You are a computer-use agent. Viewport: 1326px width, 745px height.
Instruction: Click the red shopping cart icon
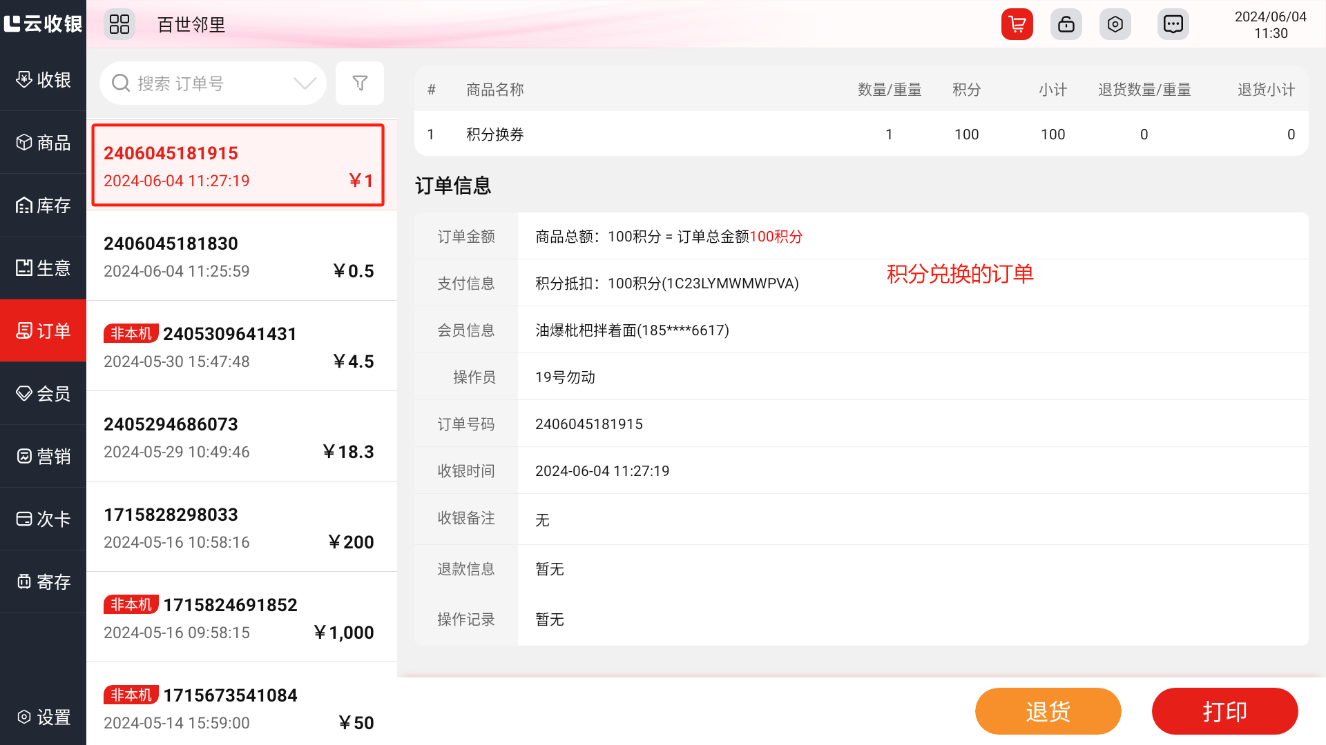pyautogui.click(x=1017, y=24)
